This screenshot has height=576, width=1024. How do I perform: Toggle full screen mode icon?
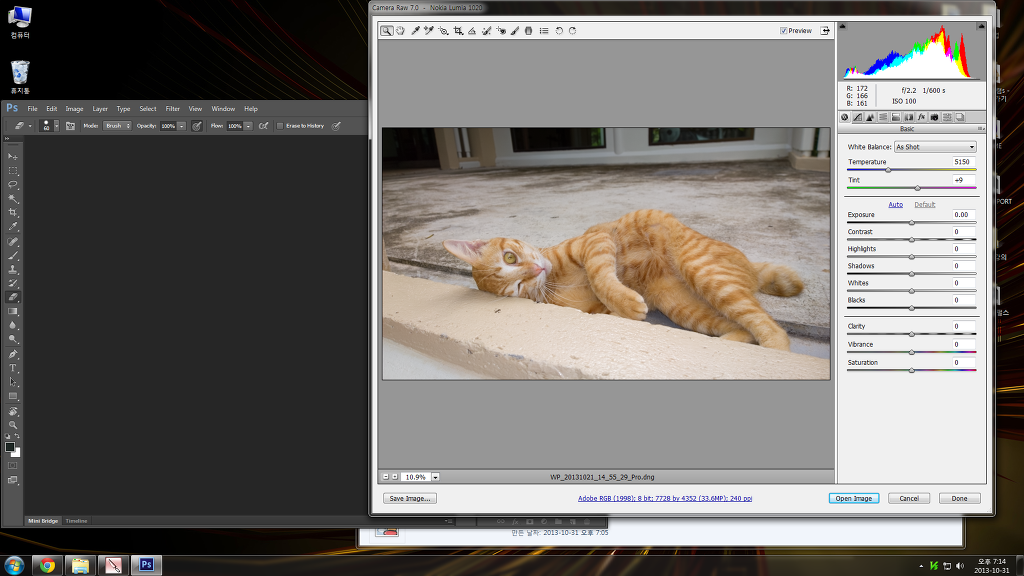pos(825,31)
